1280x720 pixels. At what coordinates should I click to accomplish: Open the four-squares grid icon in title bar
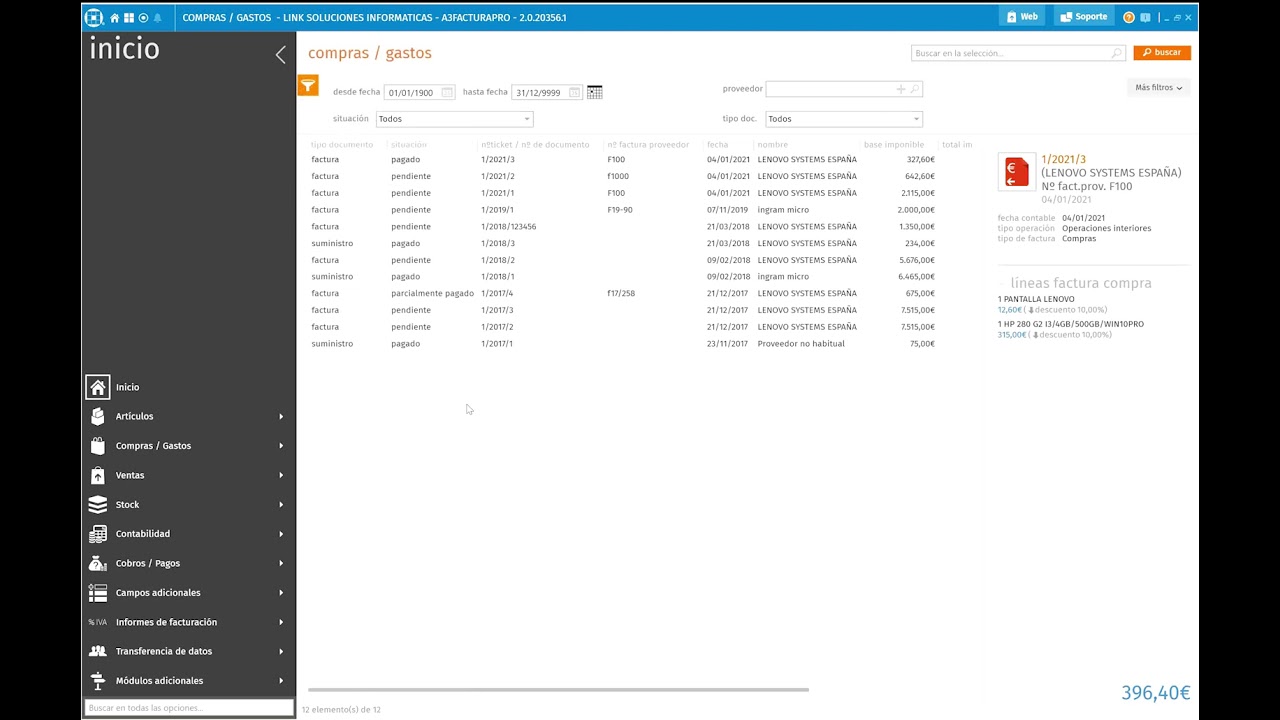(x=129, y=18)
